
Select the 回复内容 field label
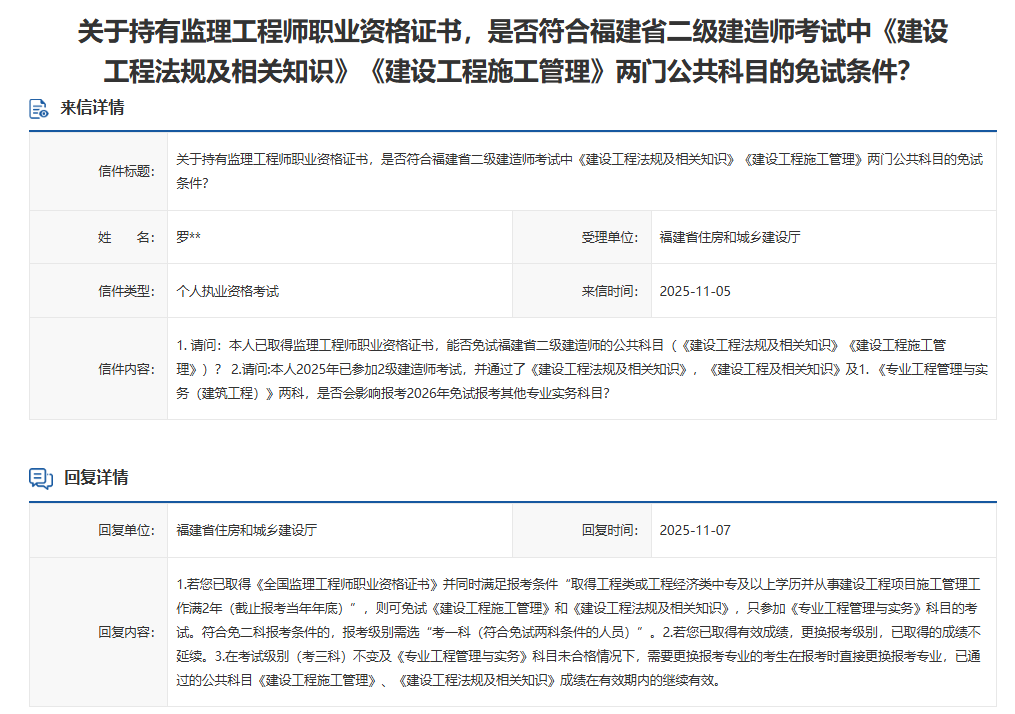pos(126,632)
